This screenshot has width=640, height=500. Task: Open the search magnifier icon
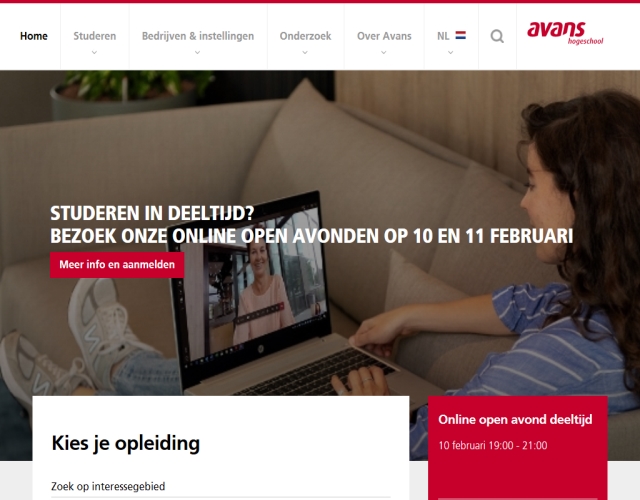point(497,36)
